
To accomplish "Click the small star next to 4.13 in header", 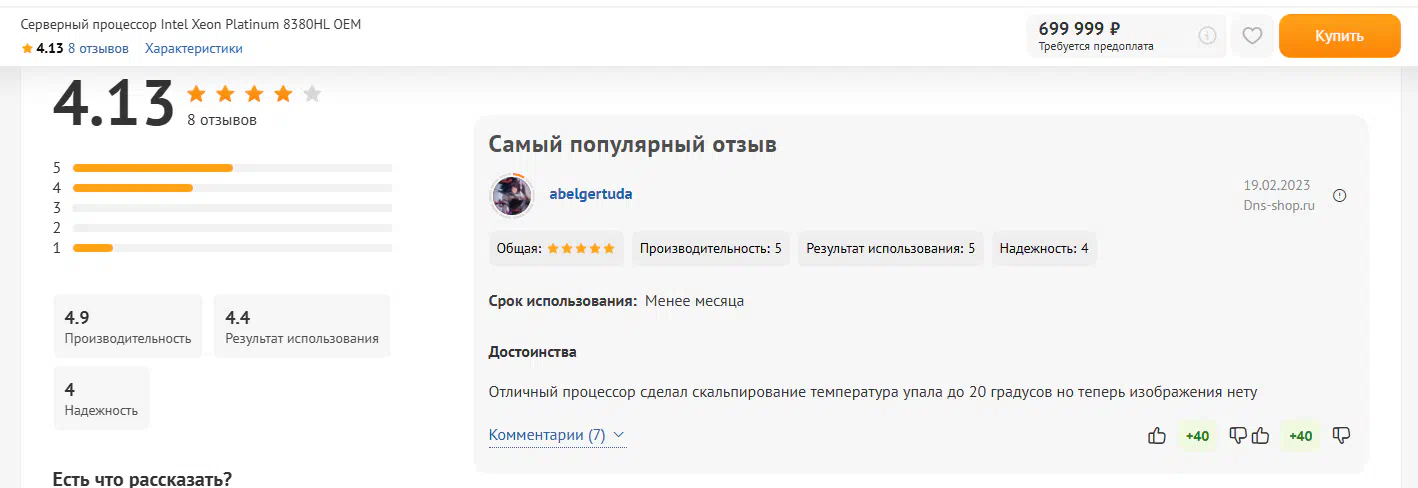I will click(27, 48).
